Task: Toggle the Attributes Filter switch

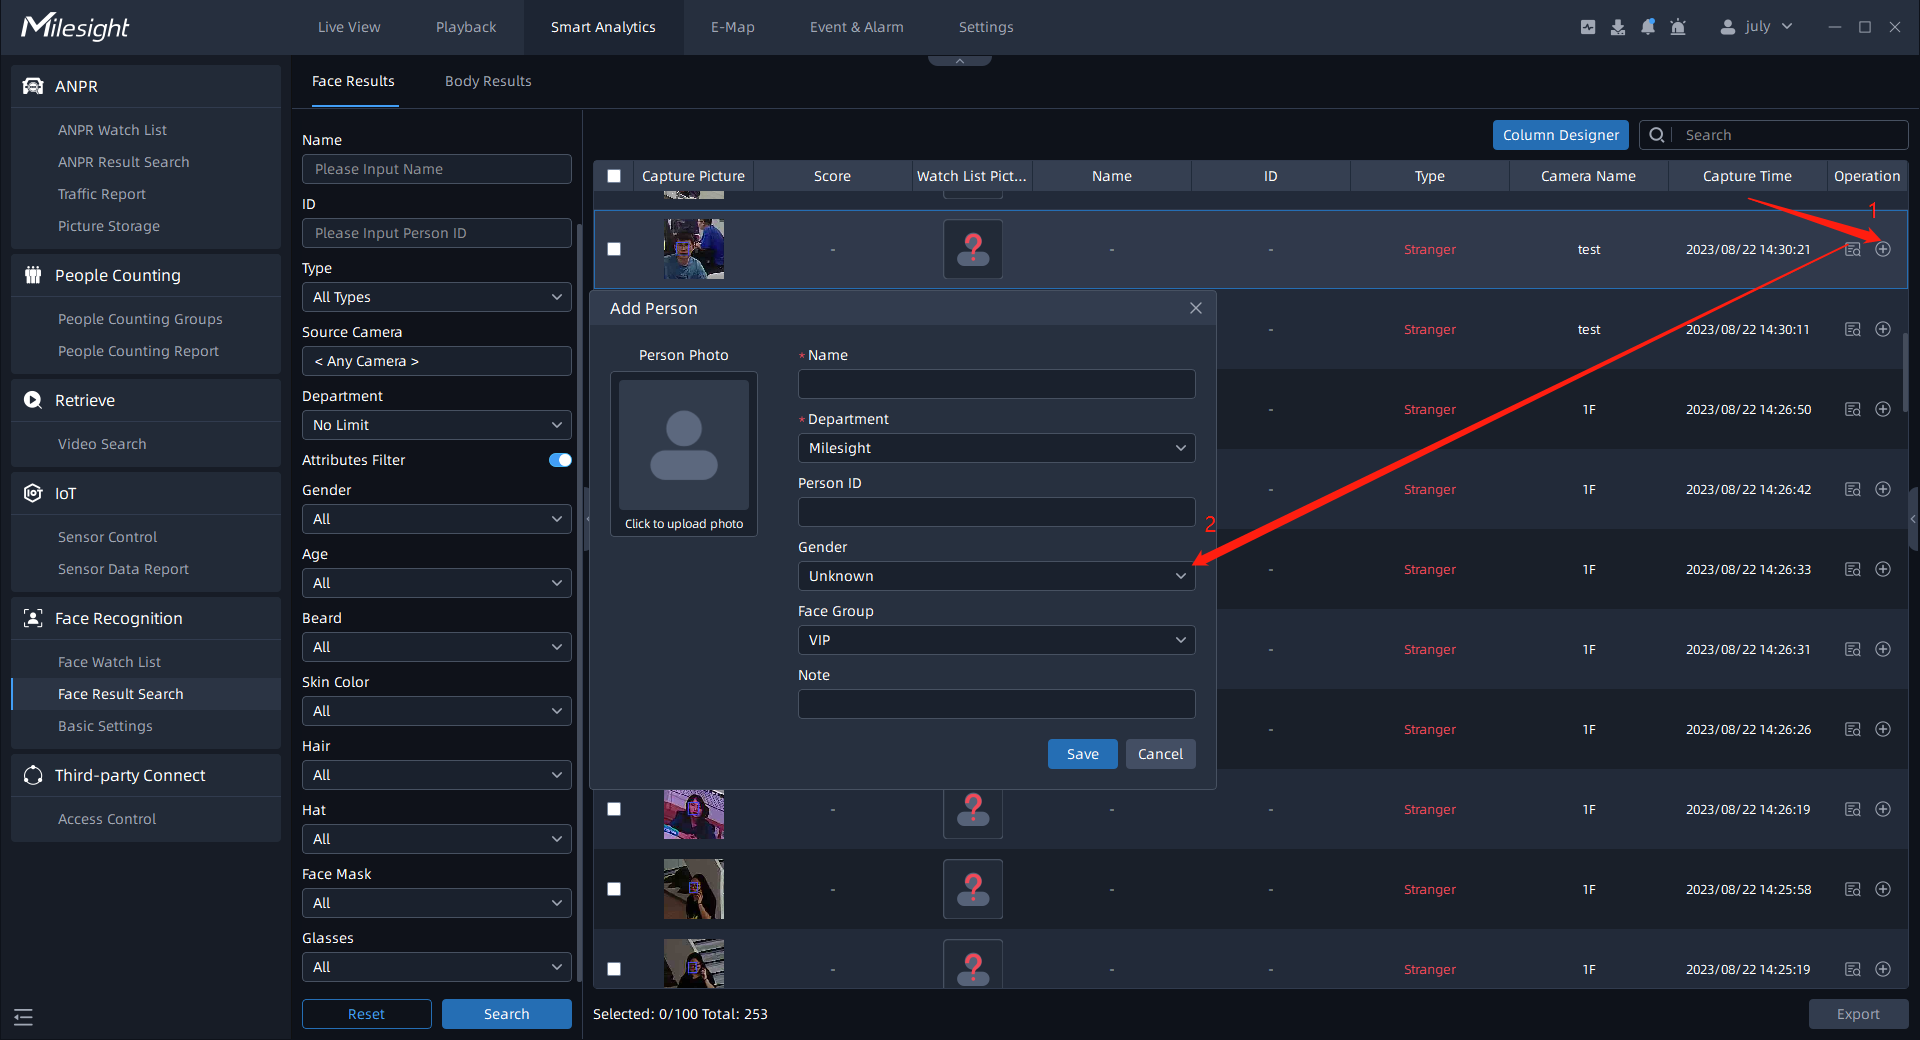Action: tap(560, 460)
